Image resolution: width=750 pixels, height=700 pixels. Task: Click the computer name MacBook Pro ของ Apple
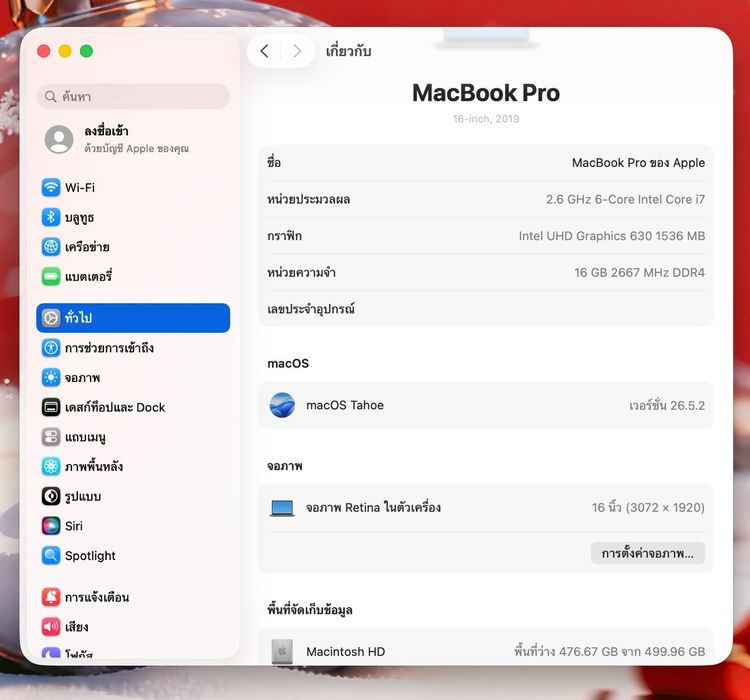[639, 163]
